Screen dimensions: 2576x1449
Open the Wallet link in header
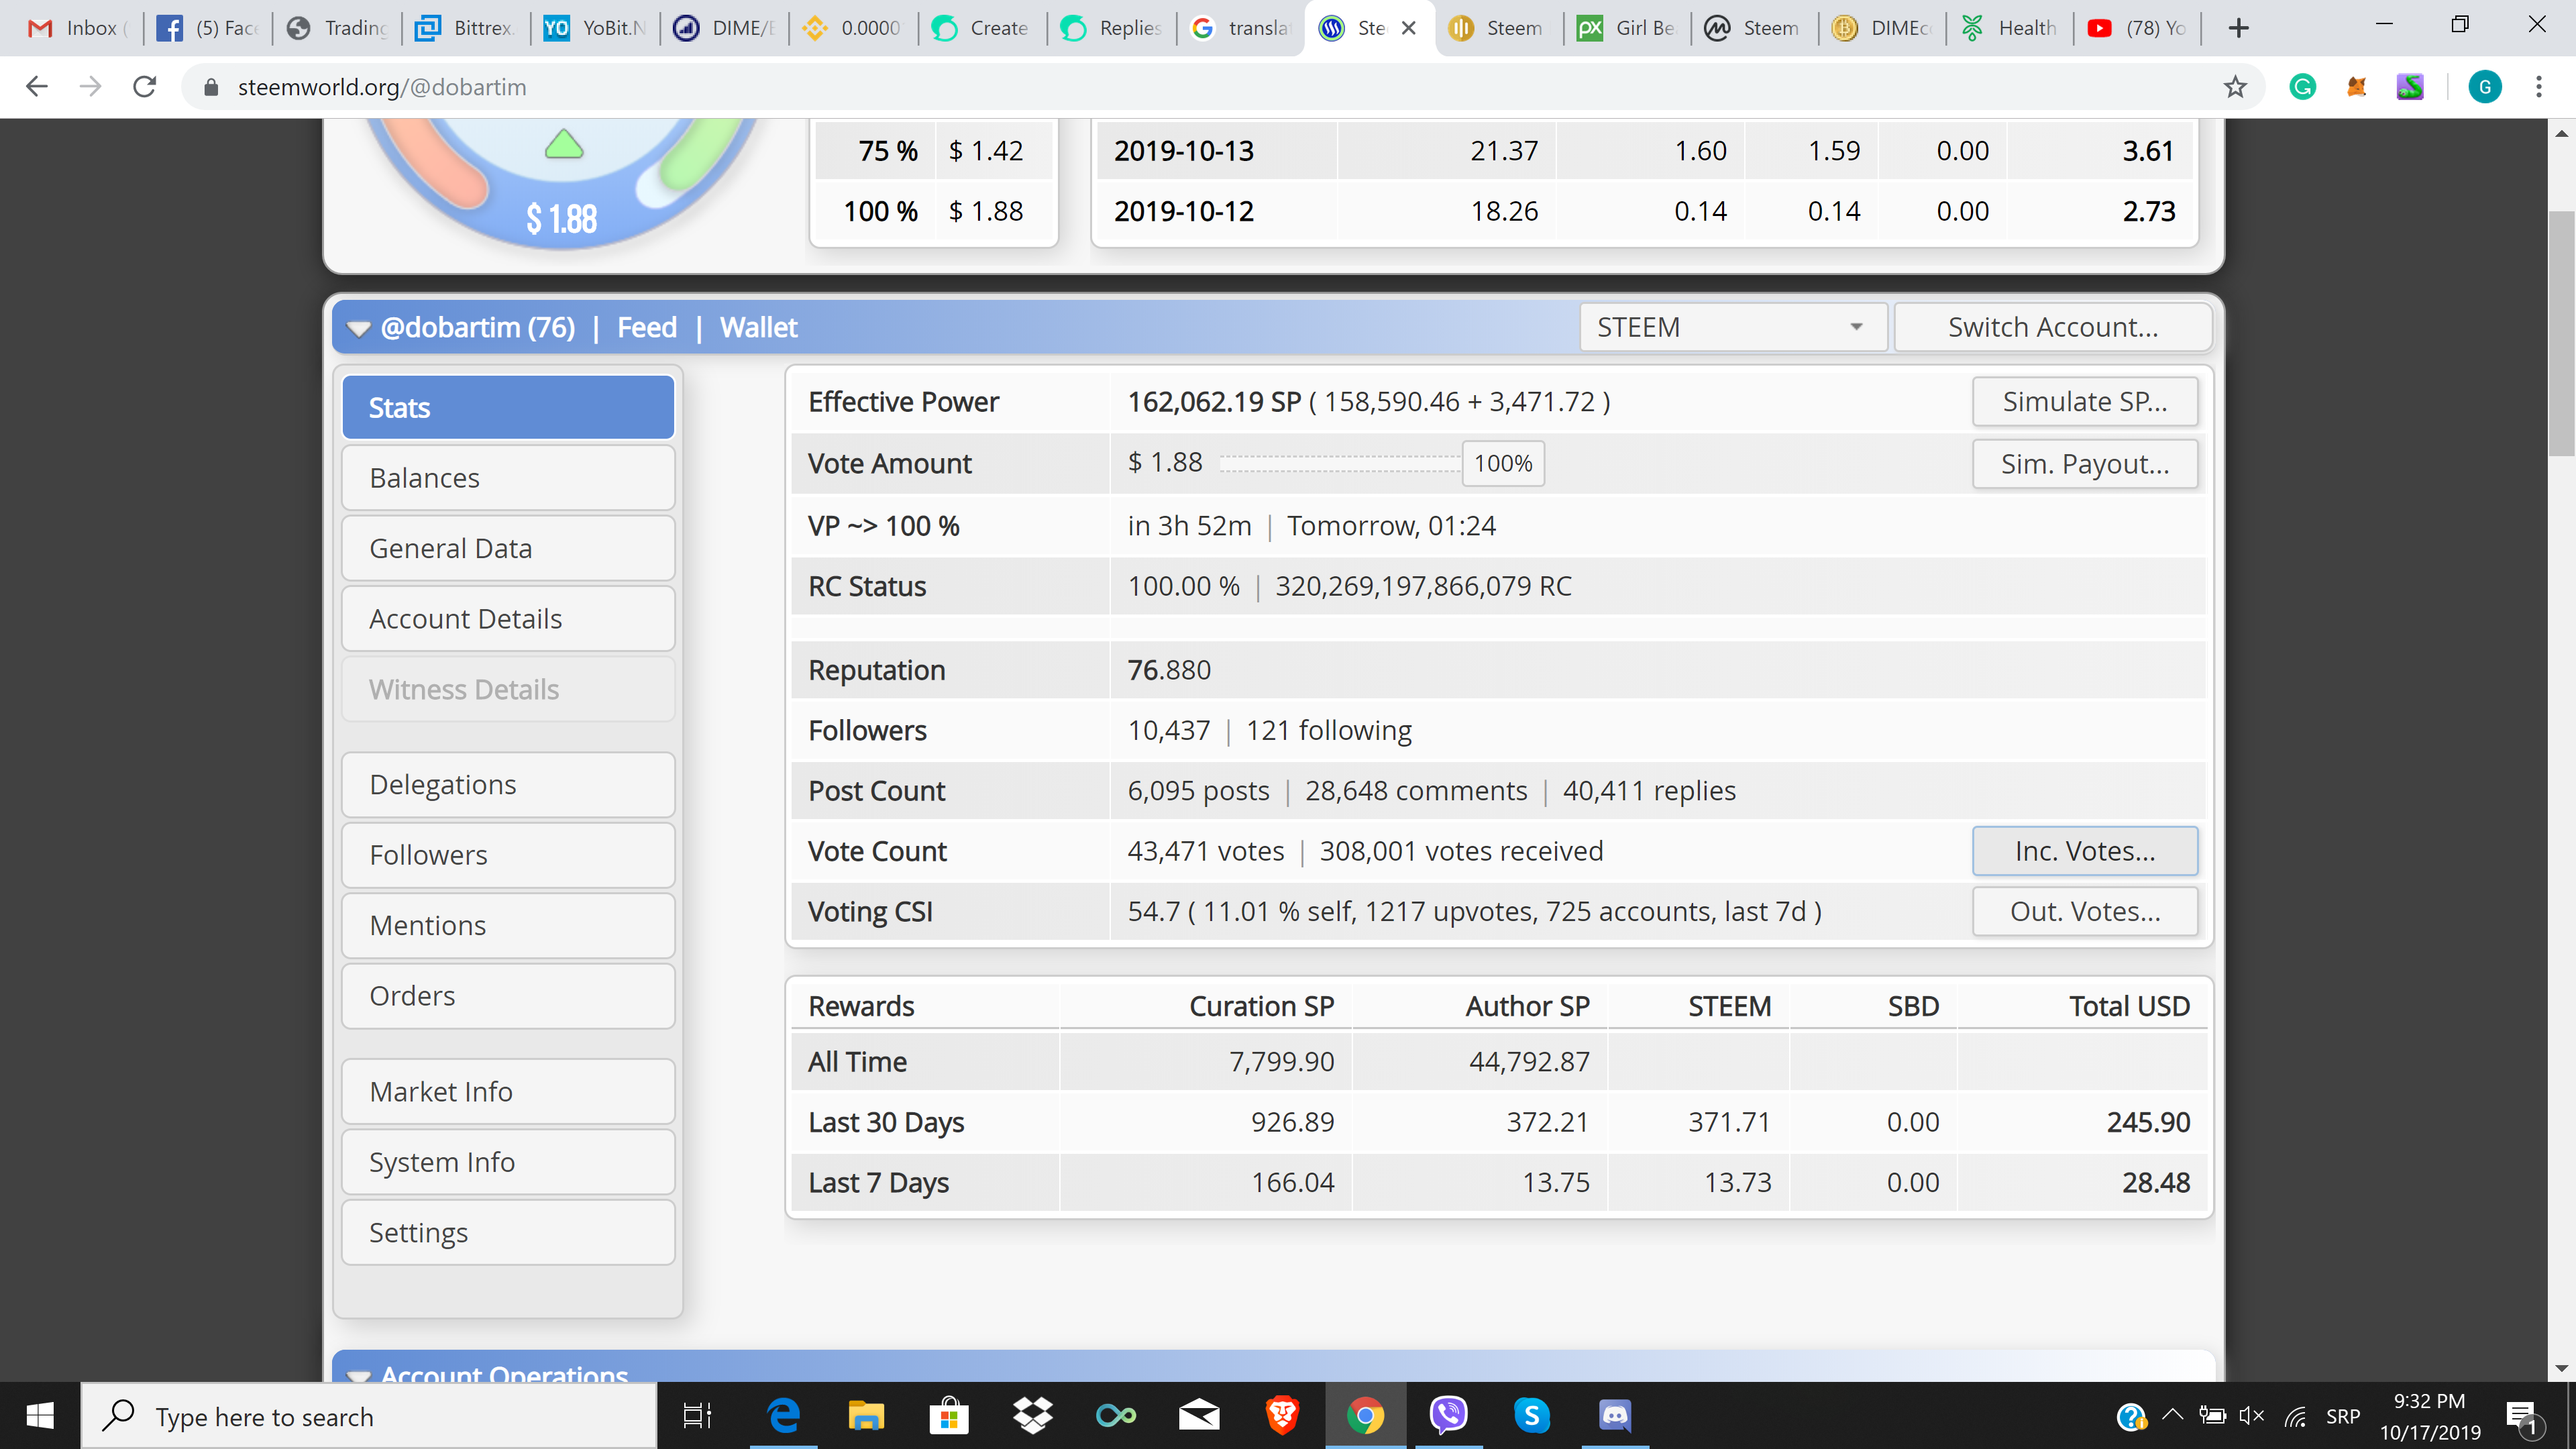(758, 327)
